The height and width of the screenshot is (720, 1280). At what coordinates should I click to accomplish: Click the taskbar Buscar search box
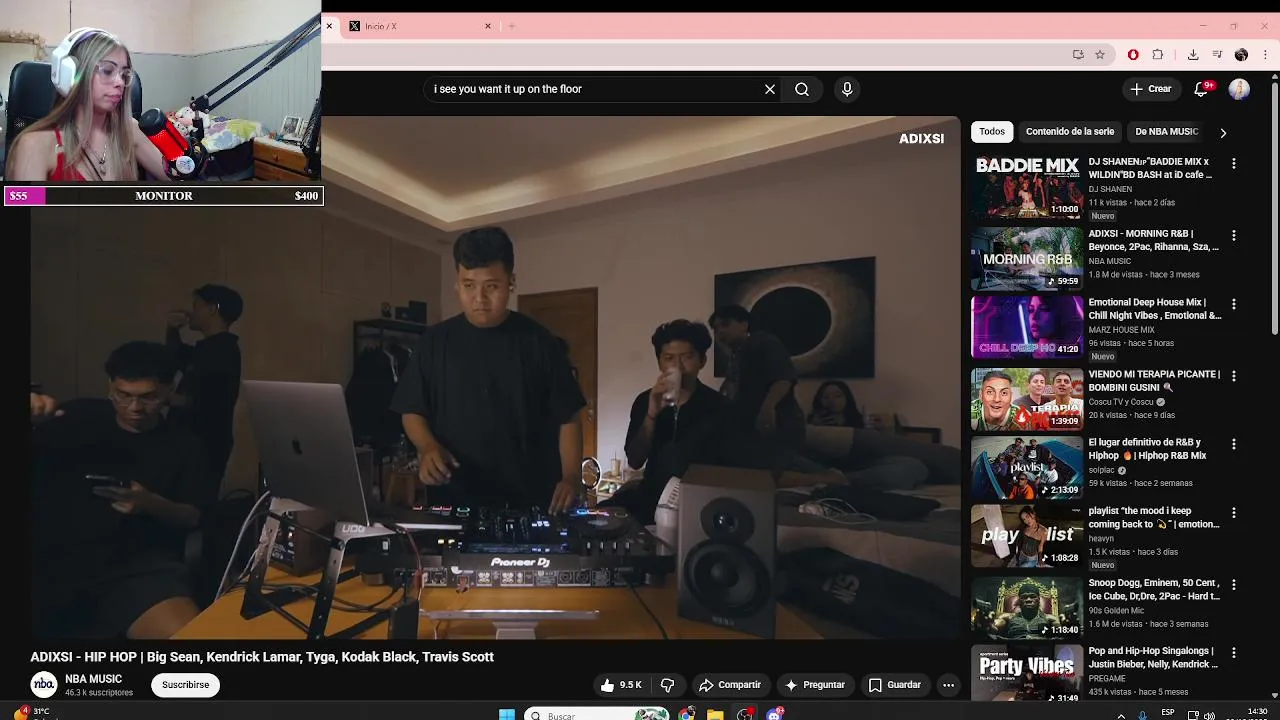(x=598, y=715)
